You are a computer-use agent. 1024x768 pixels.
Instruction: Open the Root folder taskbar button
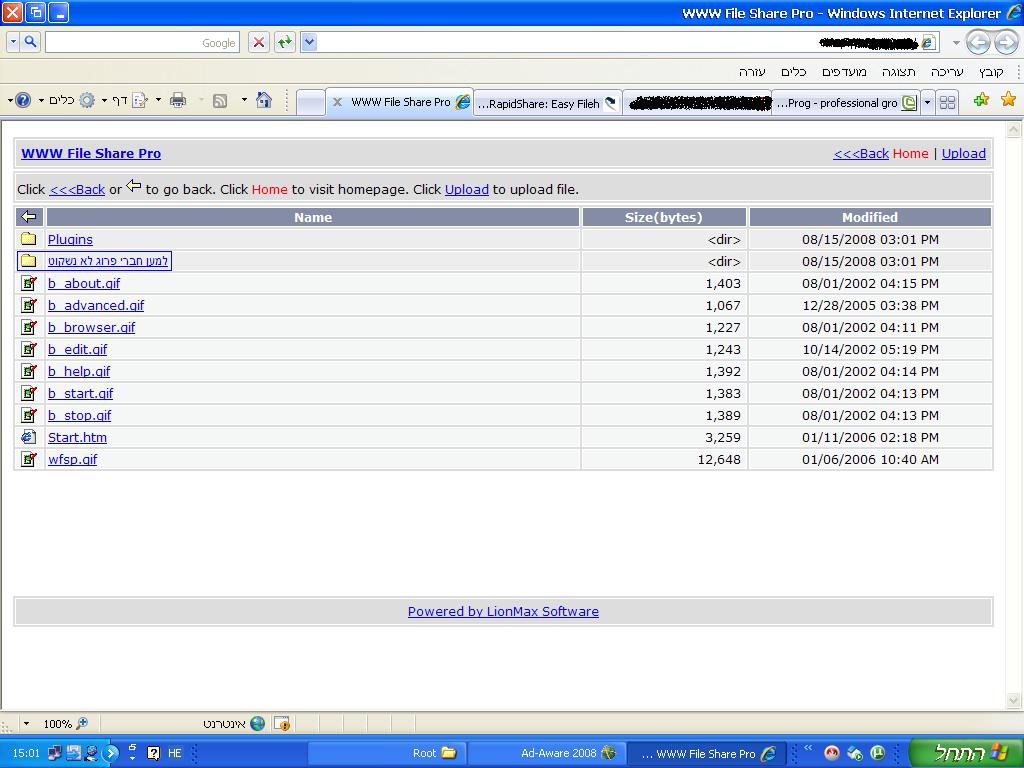coord(387,753)
